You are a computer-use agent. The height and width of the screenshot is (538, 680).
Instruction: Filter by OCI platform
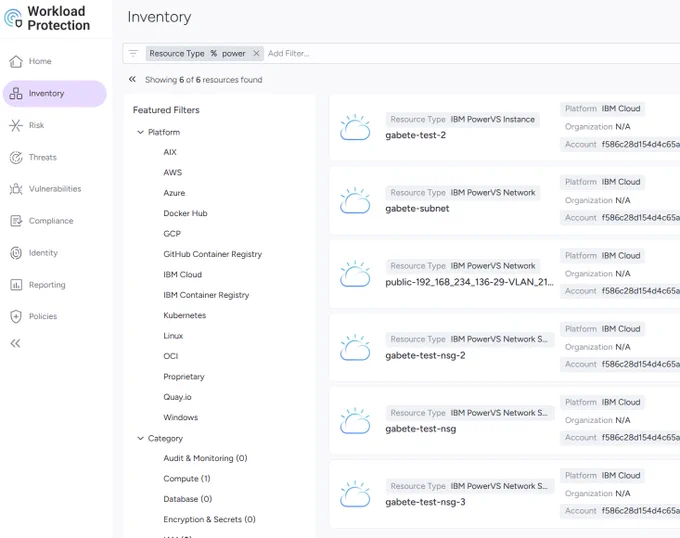[x=170, y=356]
